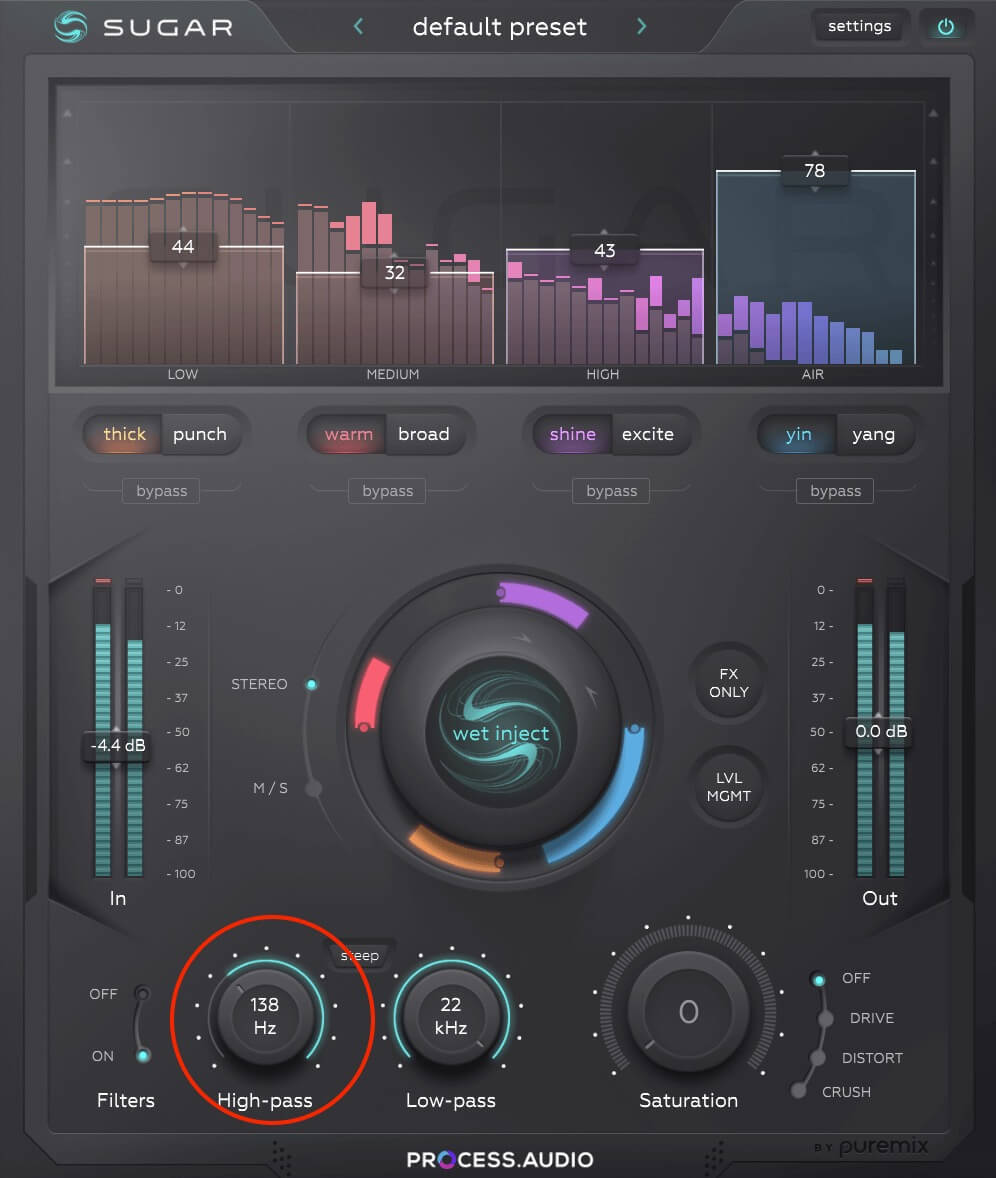The image size is (996, 1178).
Task: Select shine mode for HIGH band
Action: tap(572, 434)
